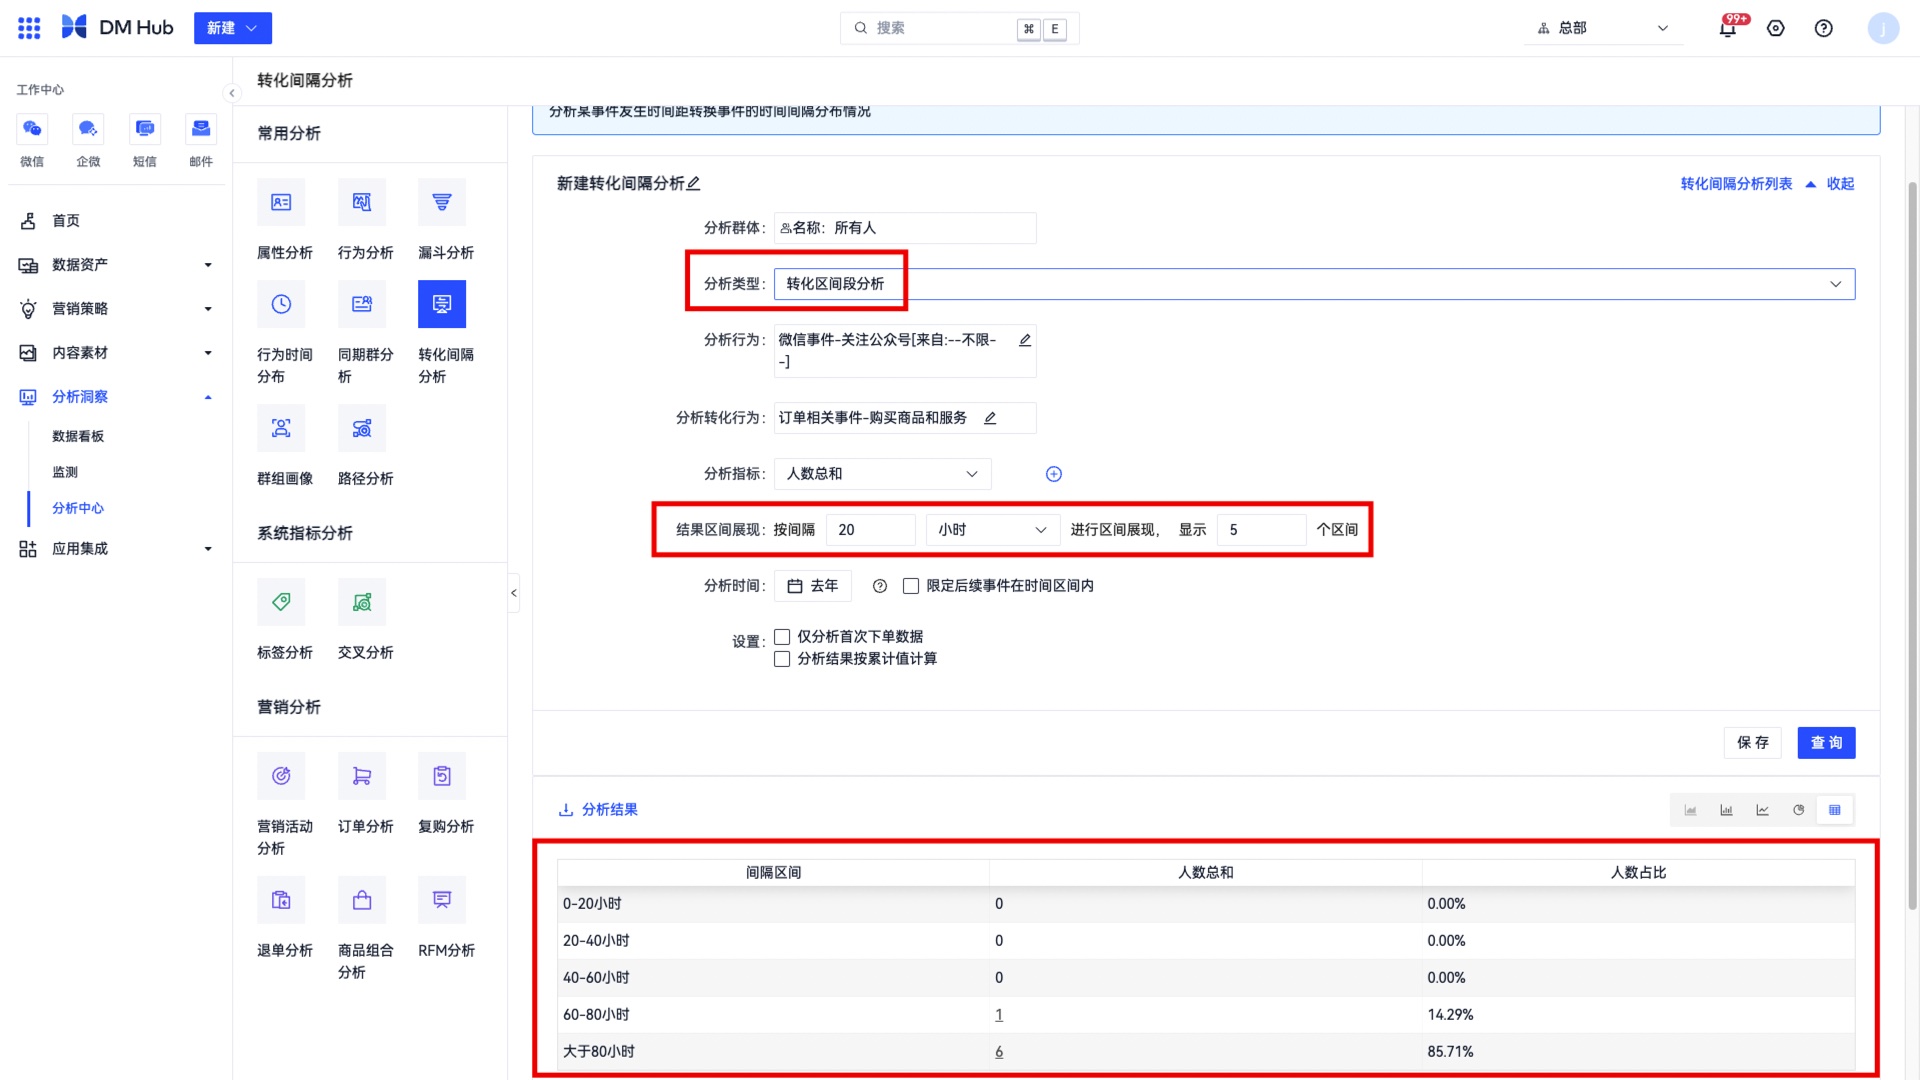Select the 群组画像 icon
This screenshot has height=1080, width=1920.
(x=281, y=428)
